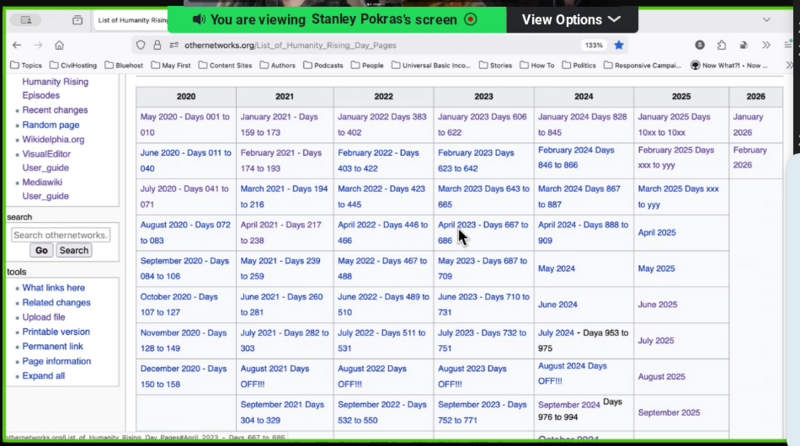Open the Responsive Campaign bookmark folder
Screen dimensions: 800x446
(642, 65)
